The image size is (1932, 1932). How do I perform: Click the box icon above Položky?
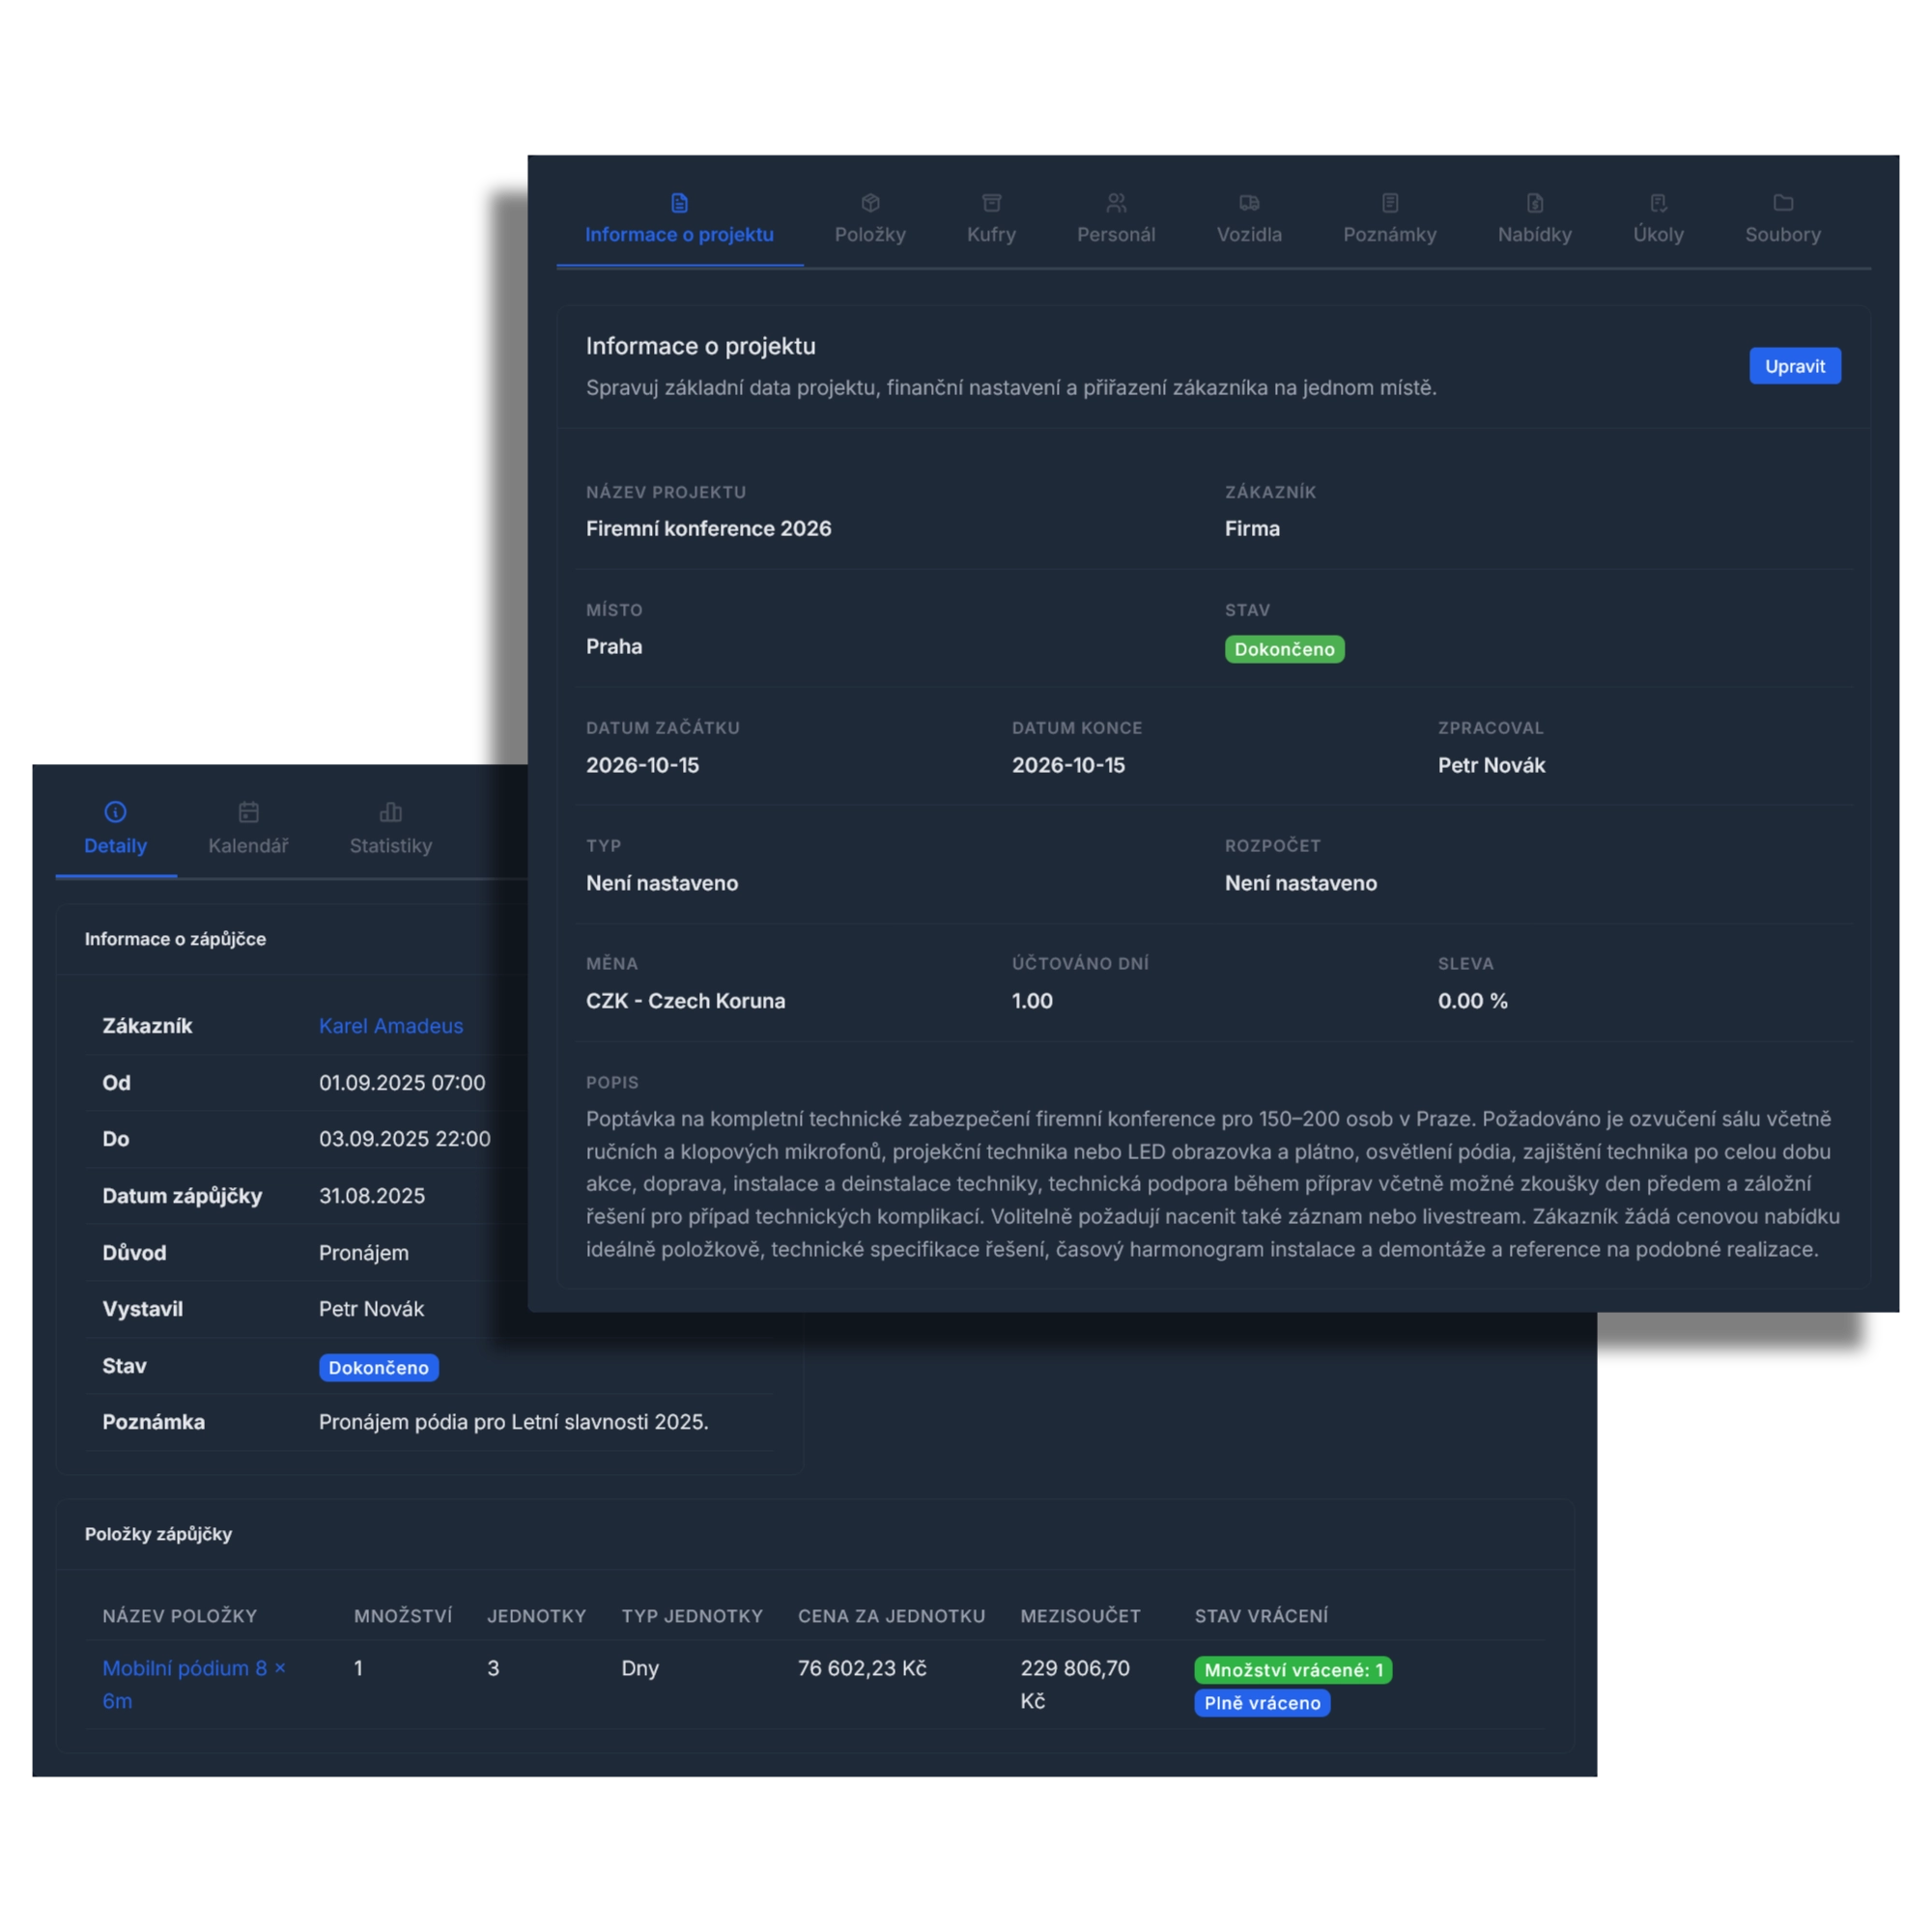pos(870,203)
